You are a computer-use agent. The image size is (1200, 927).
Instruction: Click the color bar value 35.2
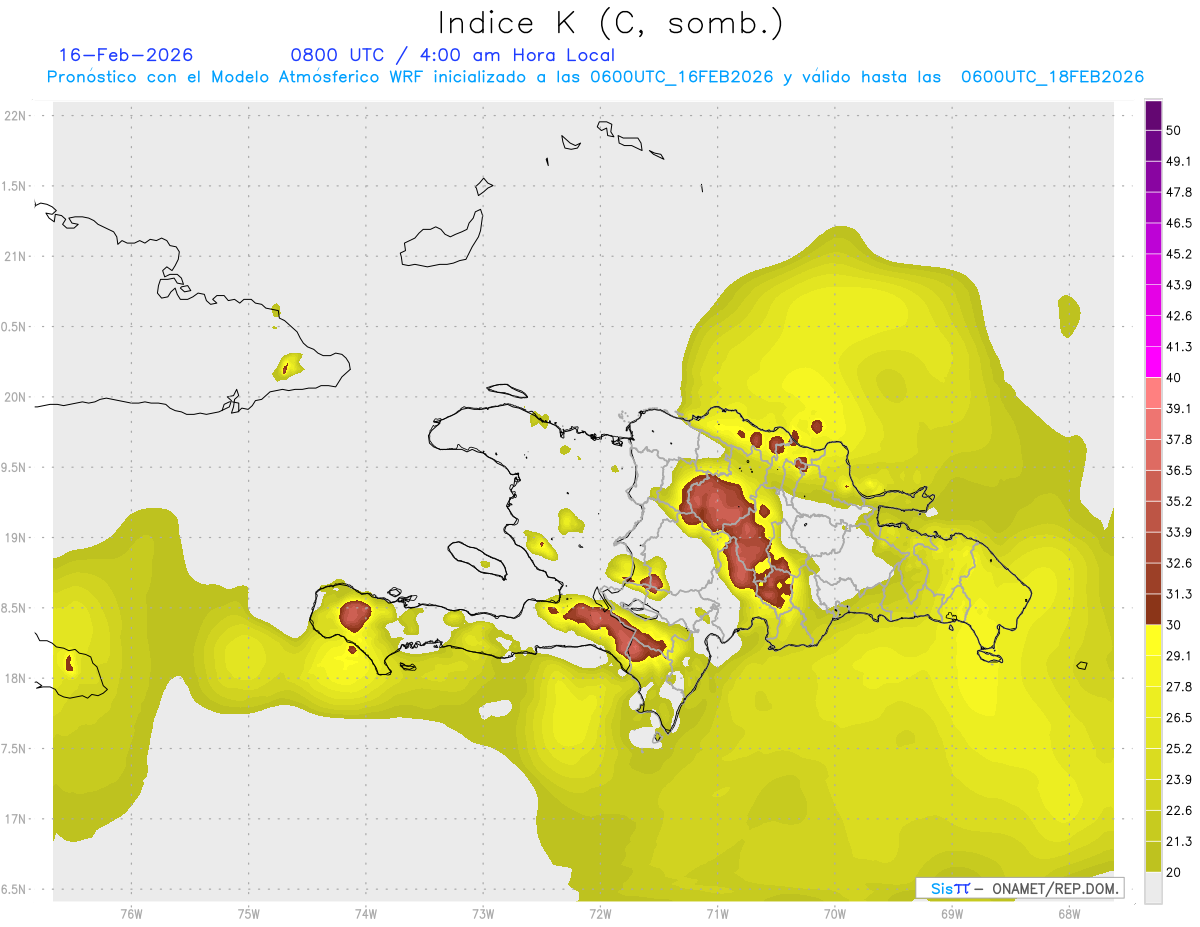(x=1179, y=501)
